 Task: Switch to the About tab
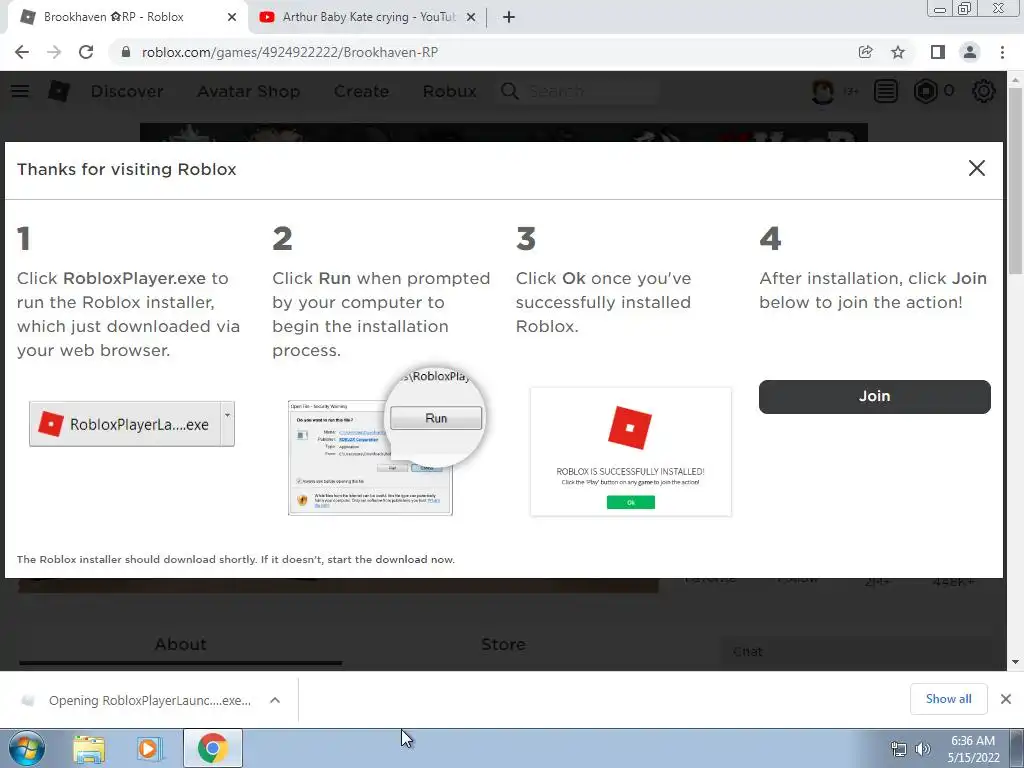tap(180, 645)
